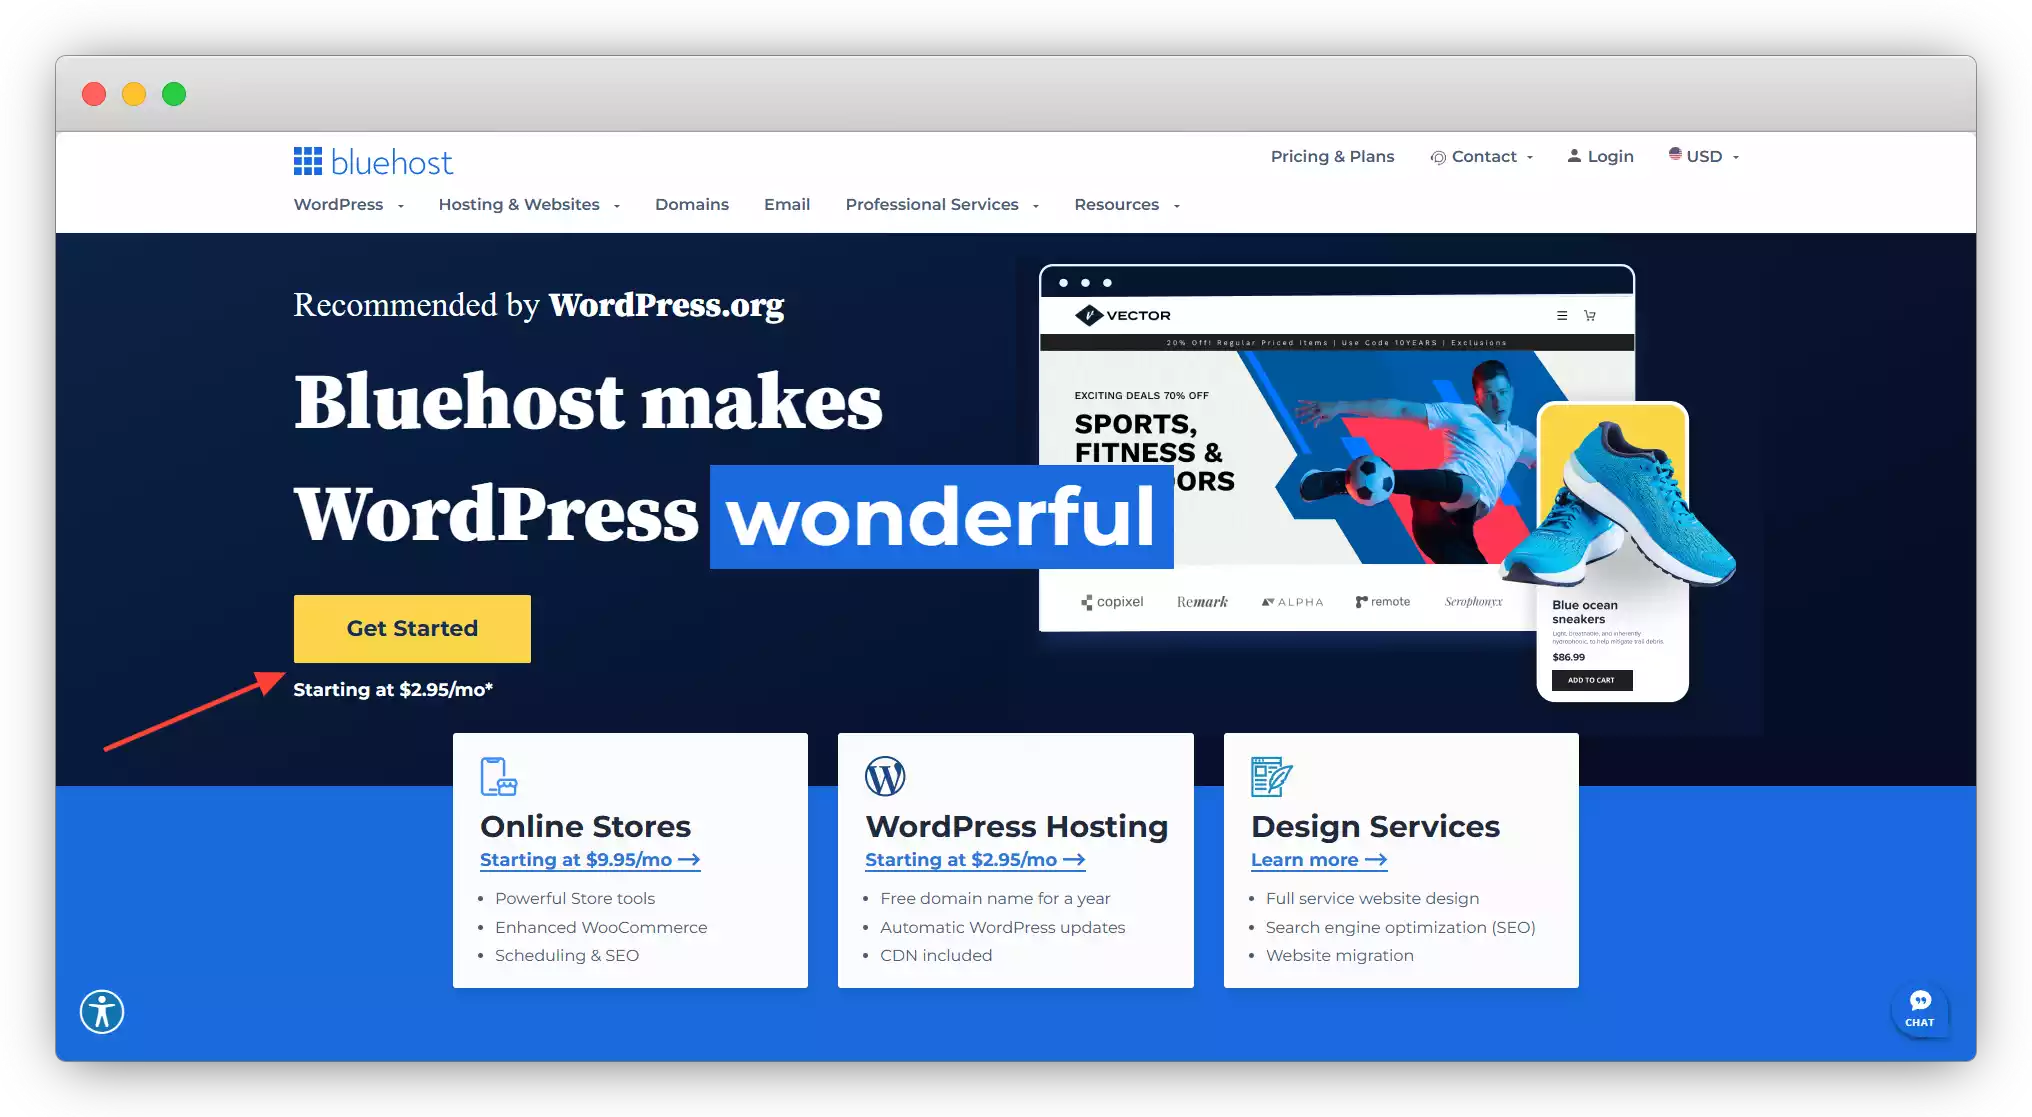Open the Email menu item
Viewport: 2032px width, 1117px height.
(x=787, y=204)
